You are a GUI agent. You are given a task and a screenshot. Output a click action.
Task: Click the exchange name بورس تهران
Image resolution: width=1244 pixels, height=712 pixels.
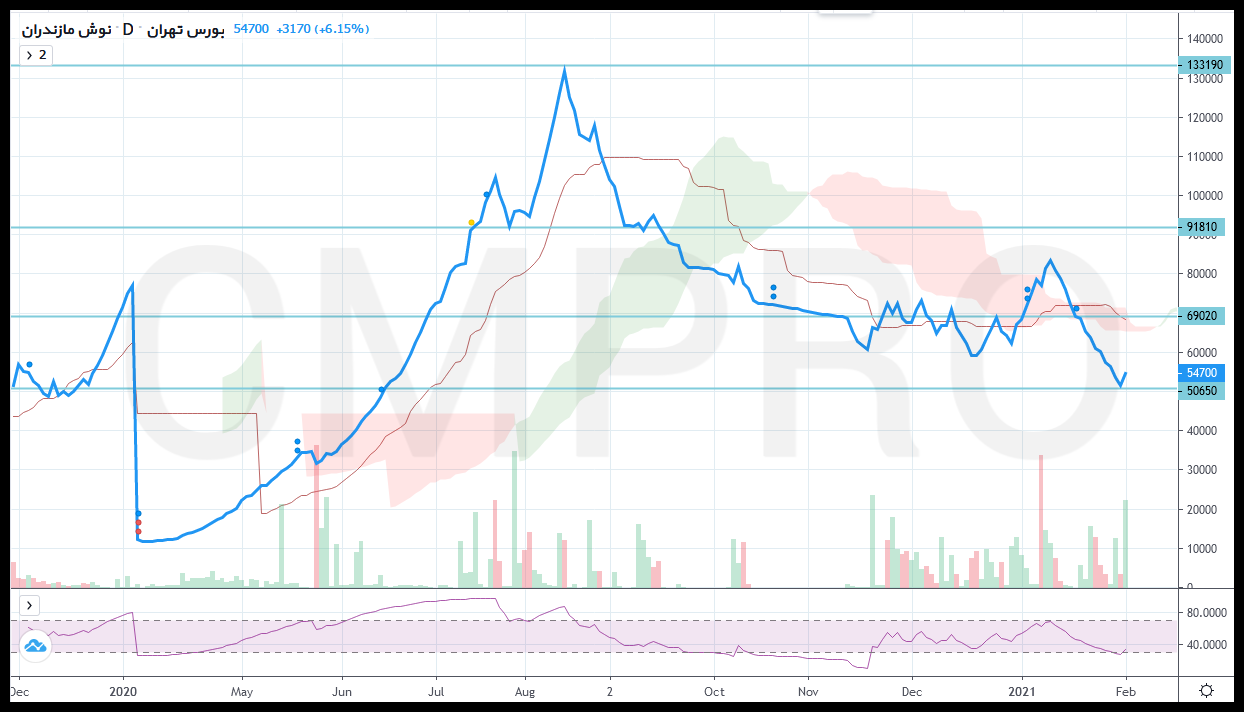pyautogui.click(x=187, y=30)
